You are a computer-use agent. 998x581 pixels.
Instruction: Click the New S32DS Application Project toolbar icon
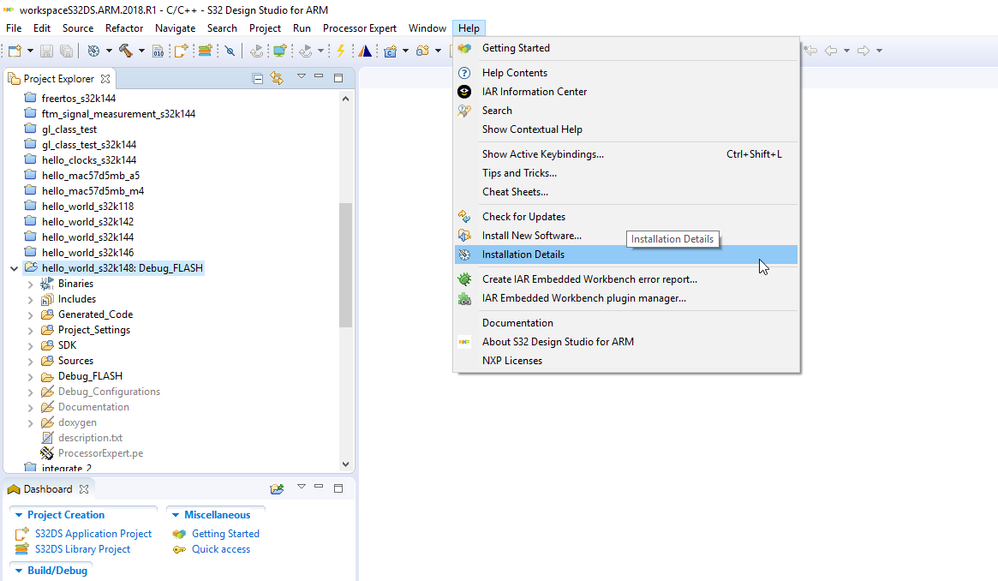(181, 51)
